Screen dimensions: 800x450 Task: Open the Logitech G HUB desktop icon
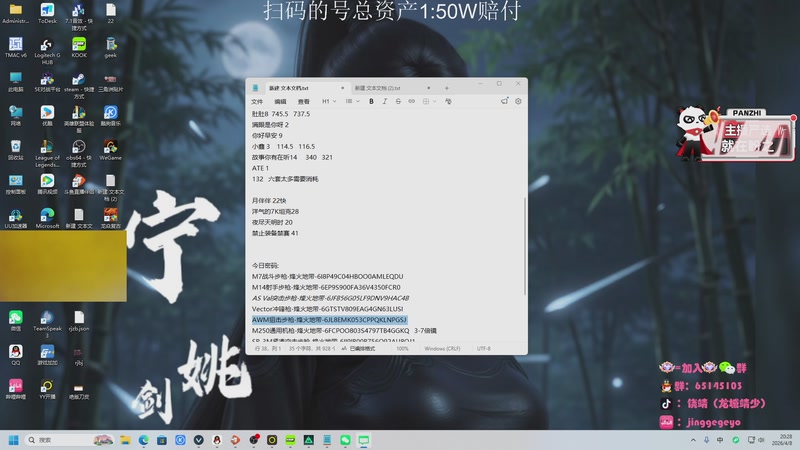pyautogui.click(x=47, y=51)
